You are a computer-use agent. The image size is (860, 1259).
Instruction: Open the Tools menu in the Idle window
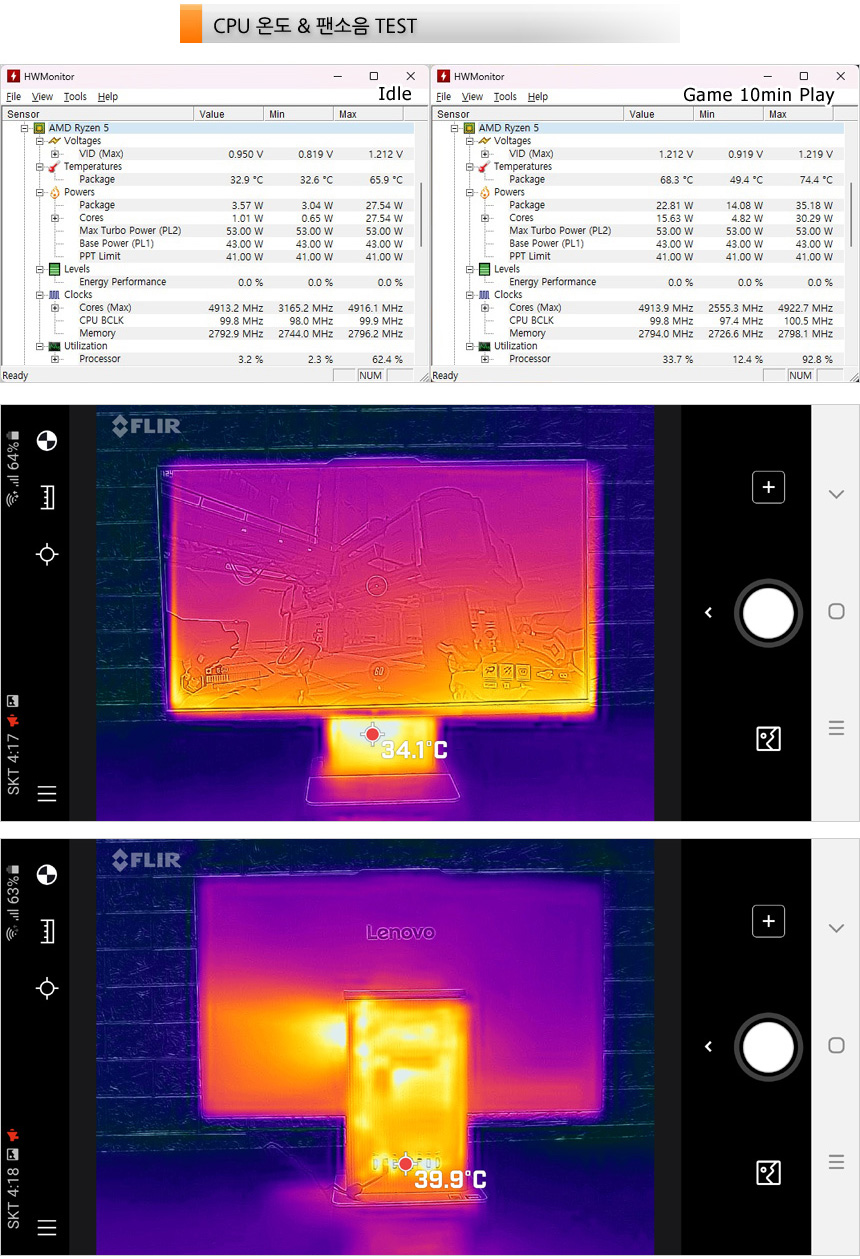click(x=75, y=97)
